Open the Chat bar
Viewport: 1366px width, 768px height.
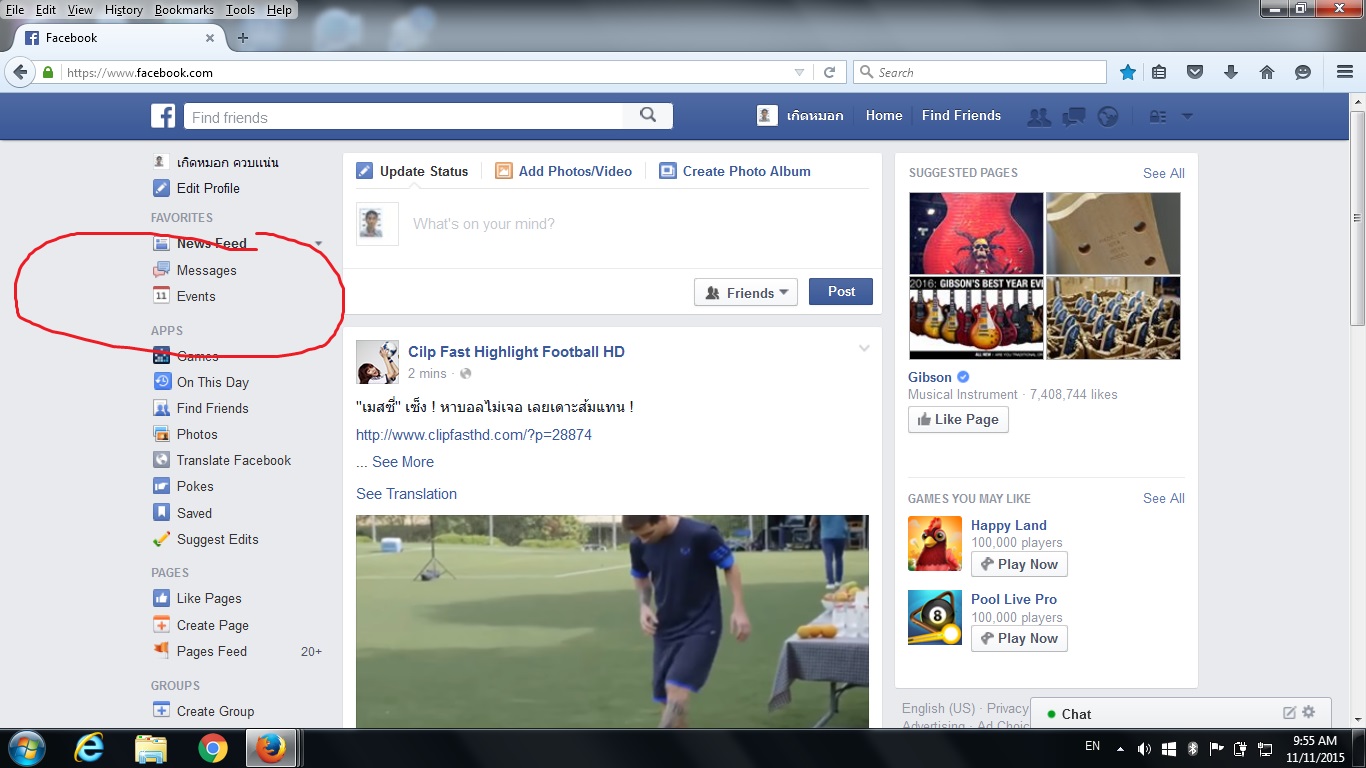tap(1180, 713)
